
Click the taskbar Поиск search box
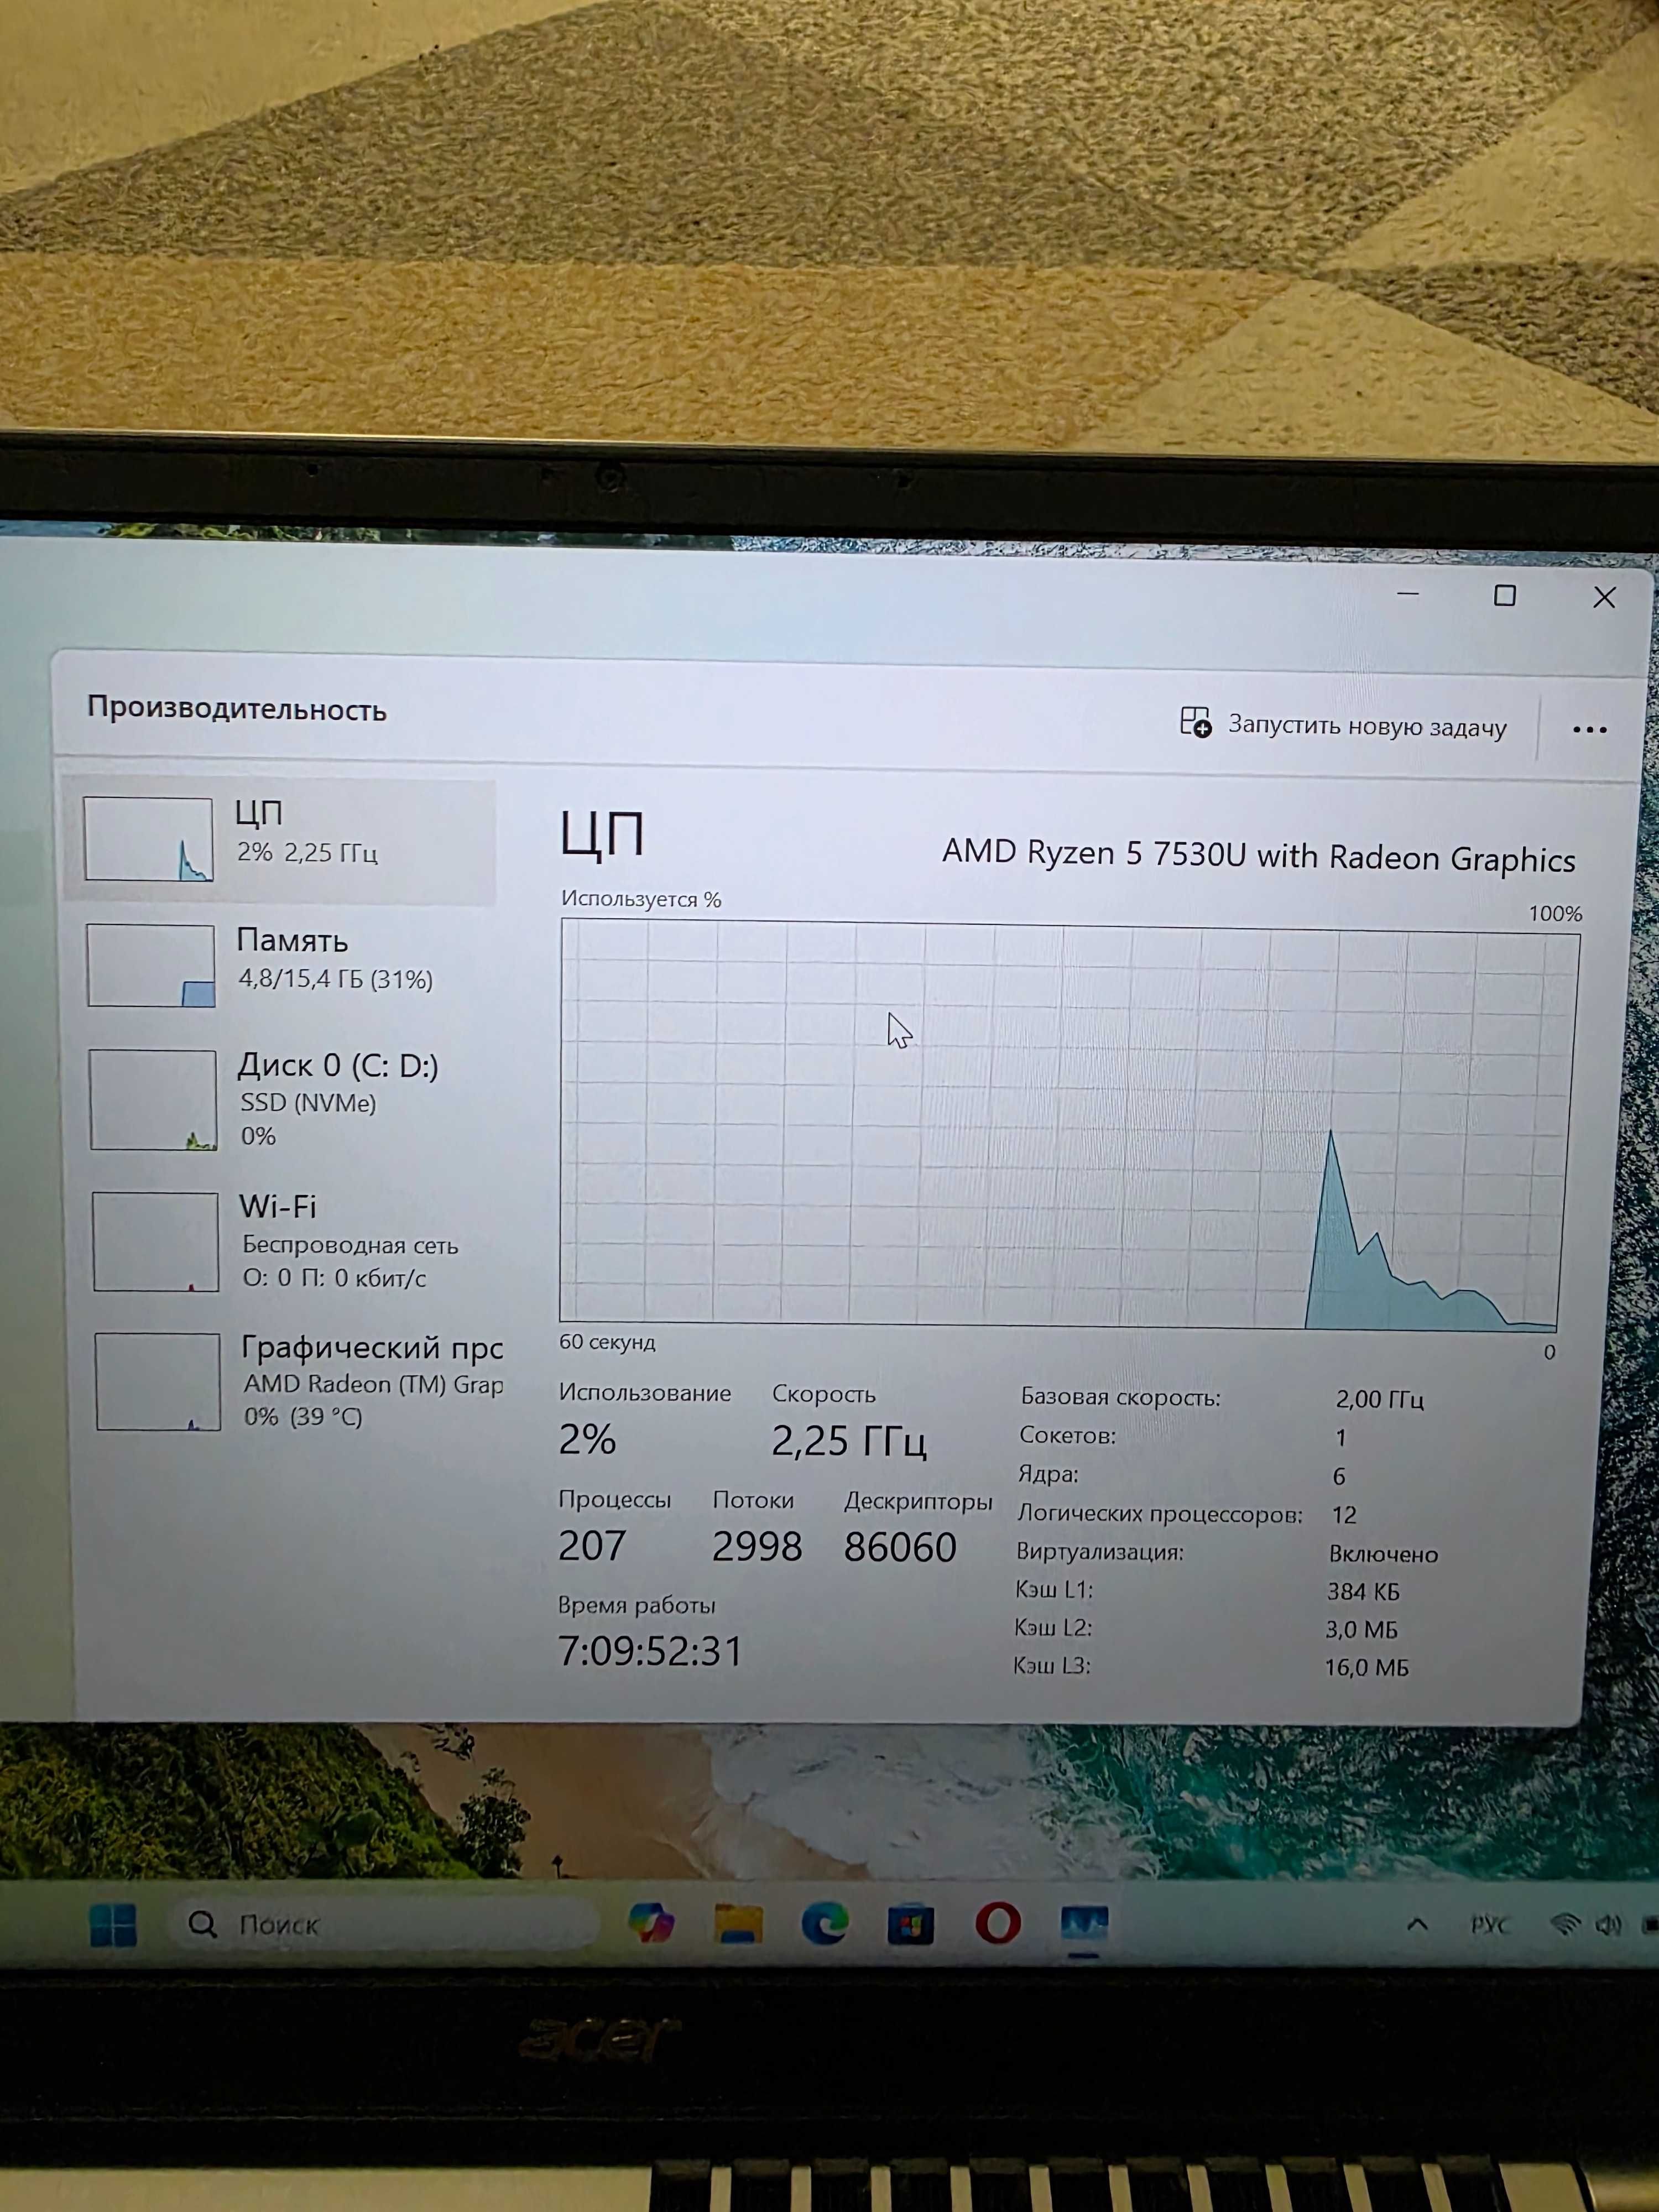pos(386,1924)
